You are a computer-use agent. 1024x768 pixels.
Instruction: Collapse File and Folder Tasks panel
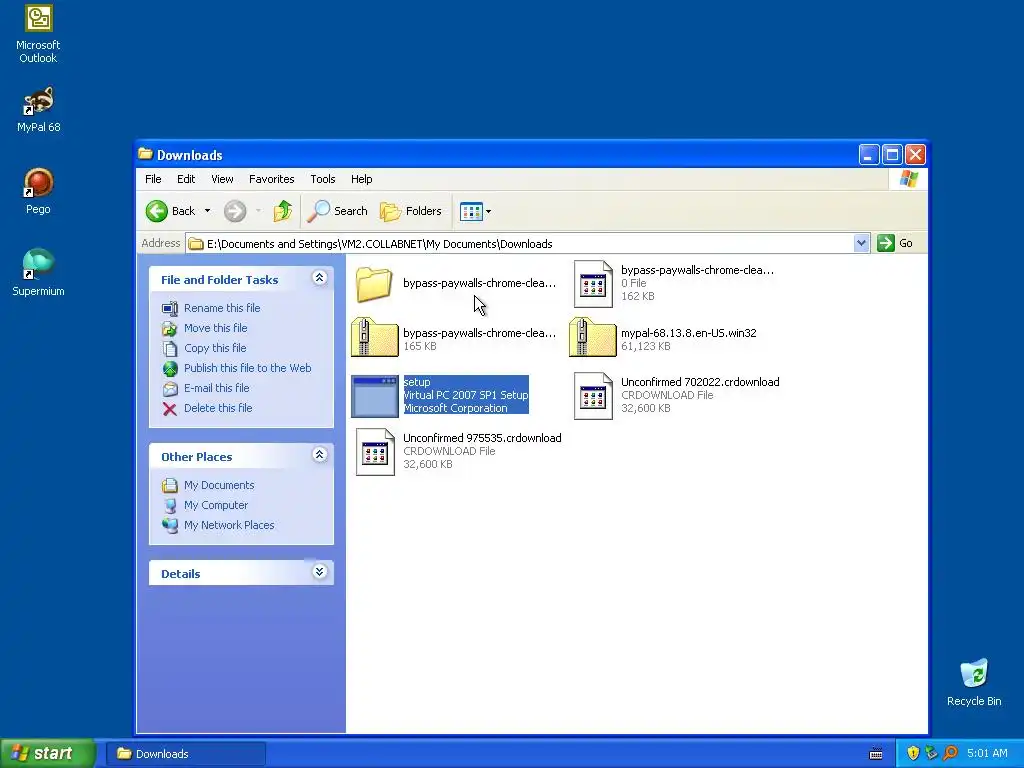(x=319, y=278)
